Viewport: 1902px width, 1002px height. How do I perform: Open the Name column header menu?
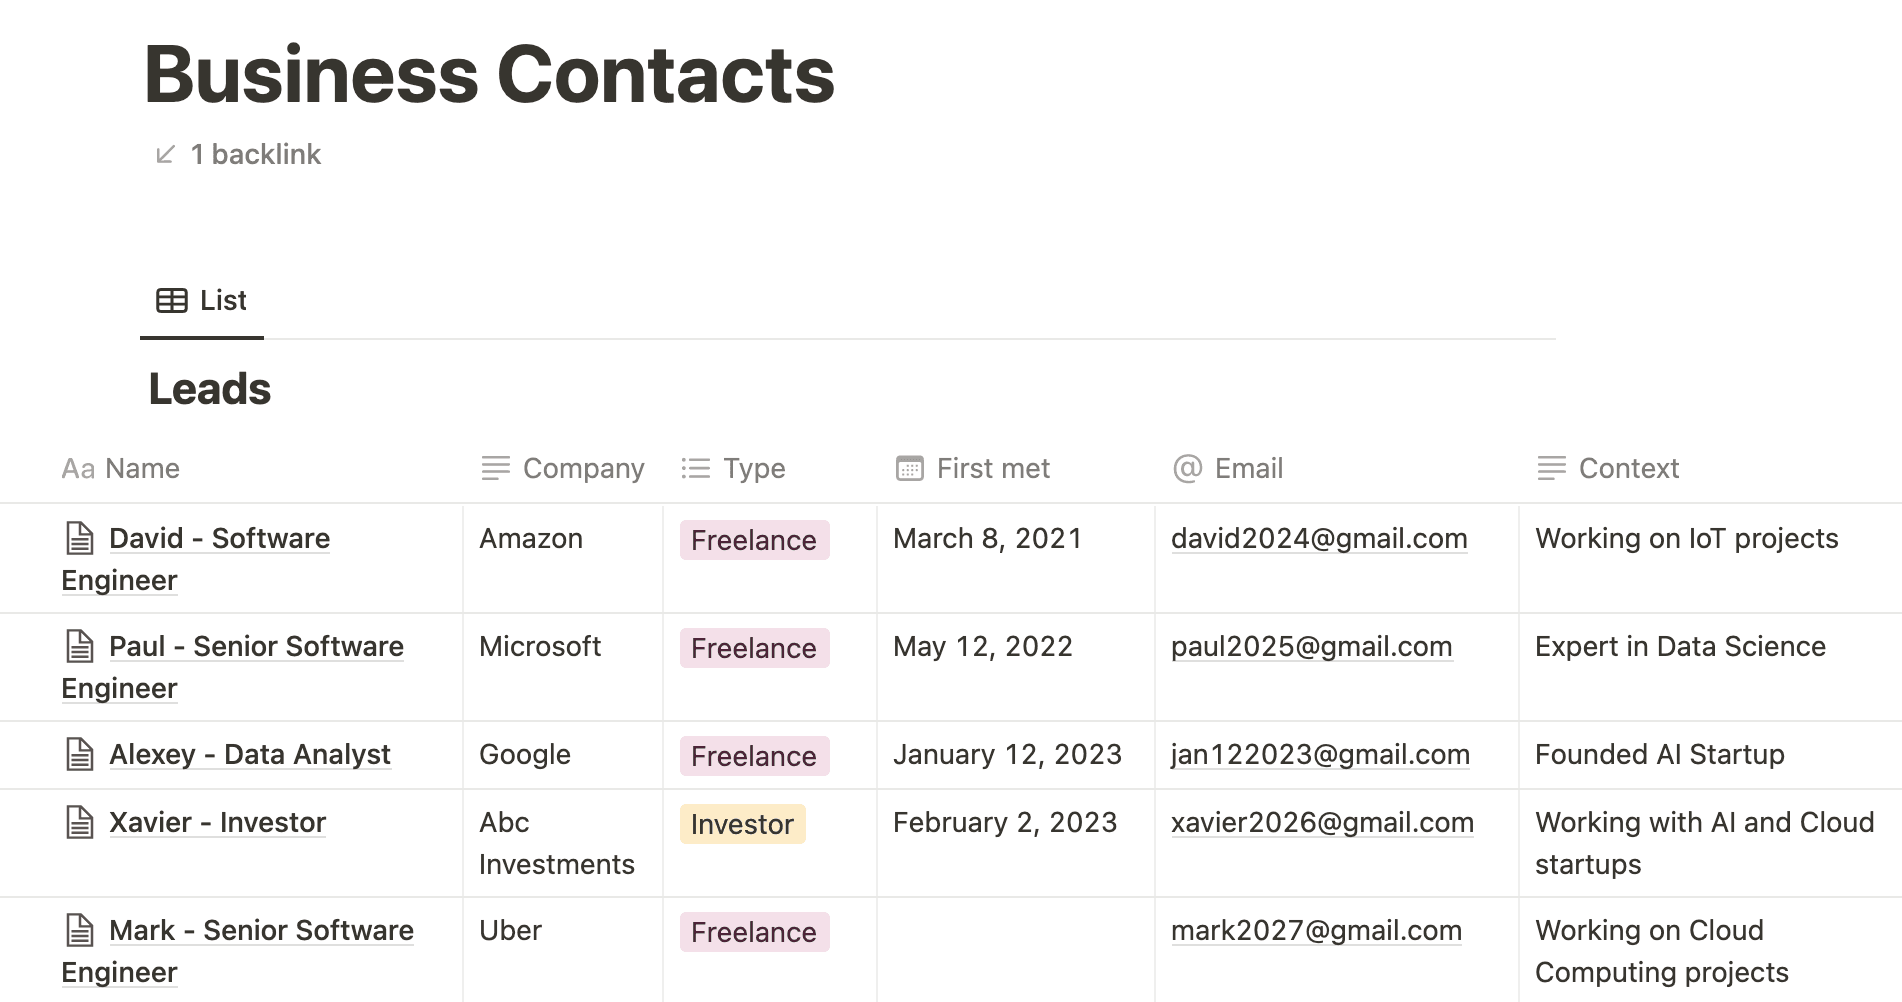[x=231, y=468]
